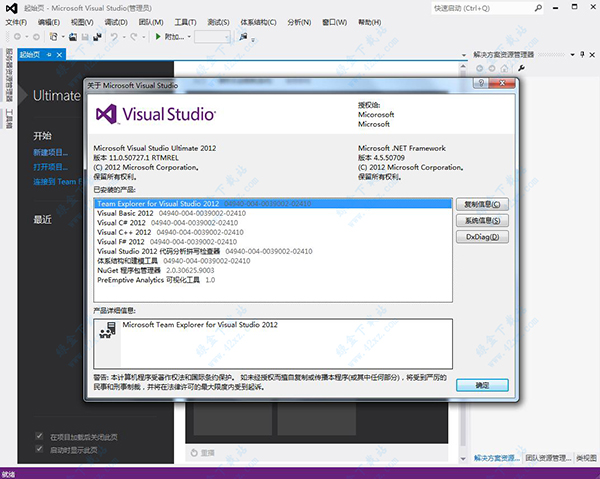Viewport: 600px width, 479px height.
Task: Click the Navigate Backward toolbar icon
Action: click(x=17, y=37)
